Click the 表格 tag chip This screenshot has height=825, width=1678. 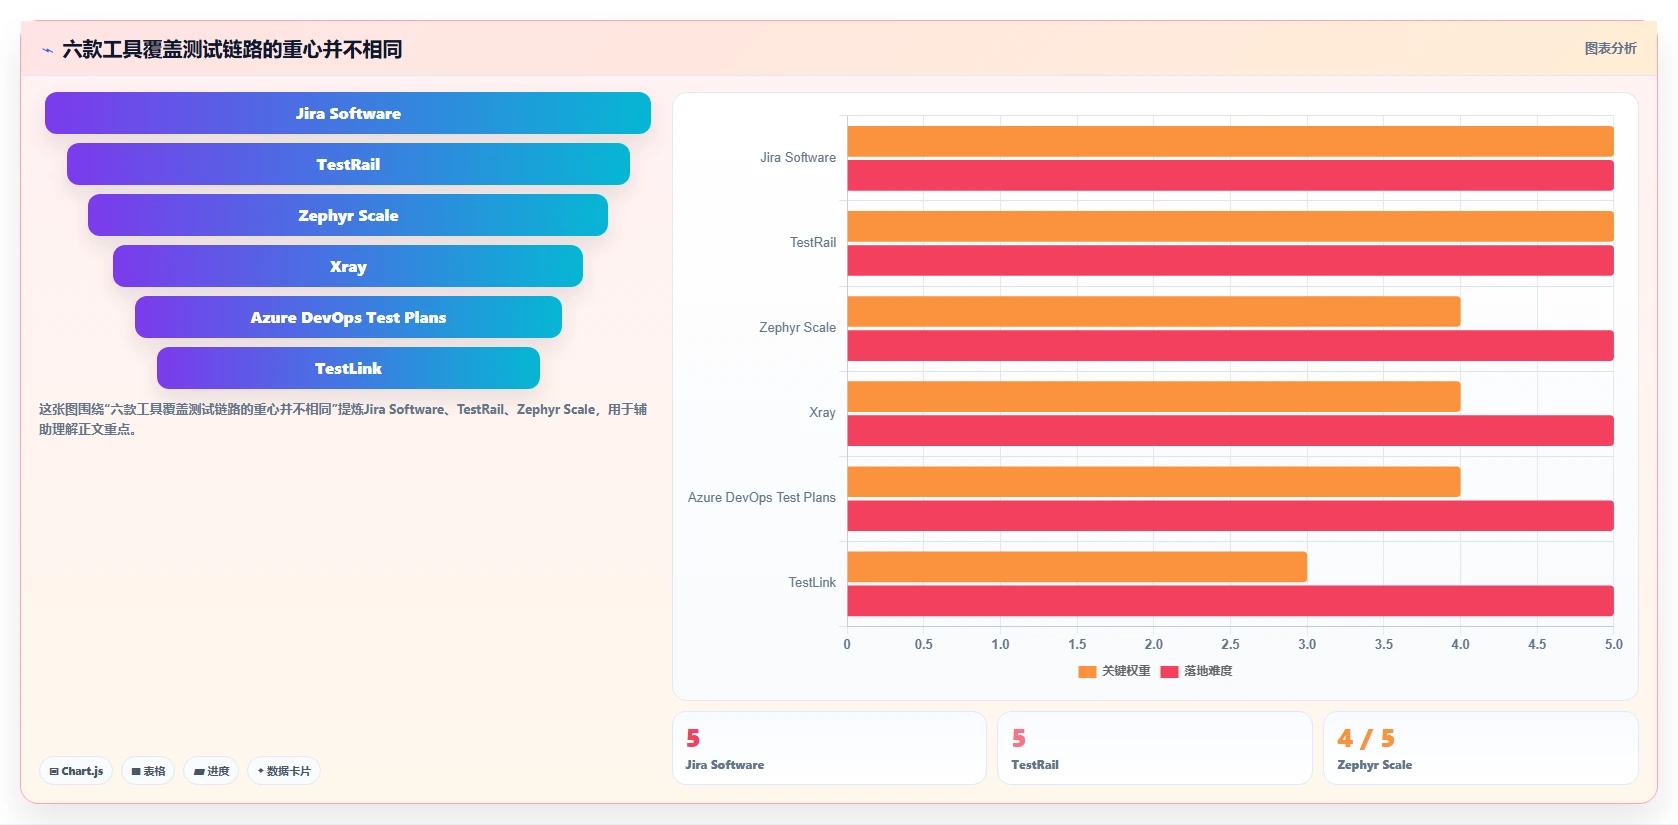click(x=148, y=771)
